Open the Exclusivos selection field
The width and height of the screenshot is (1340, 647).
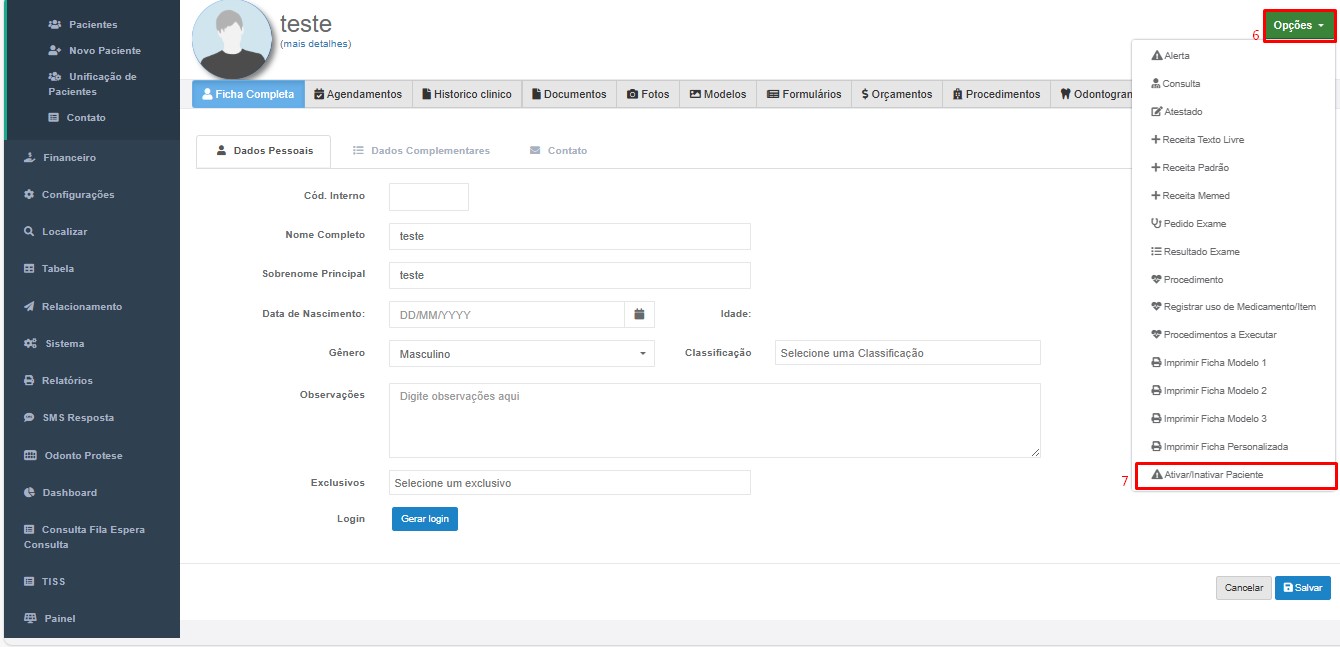tap(569, 483)
